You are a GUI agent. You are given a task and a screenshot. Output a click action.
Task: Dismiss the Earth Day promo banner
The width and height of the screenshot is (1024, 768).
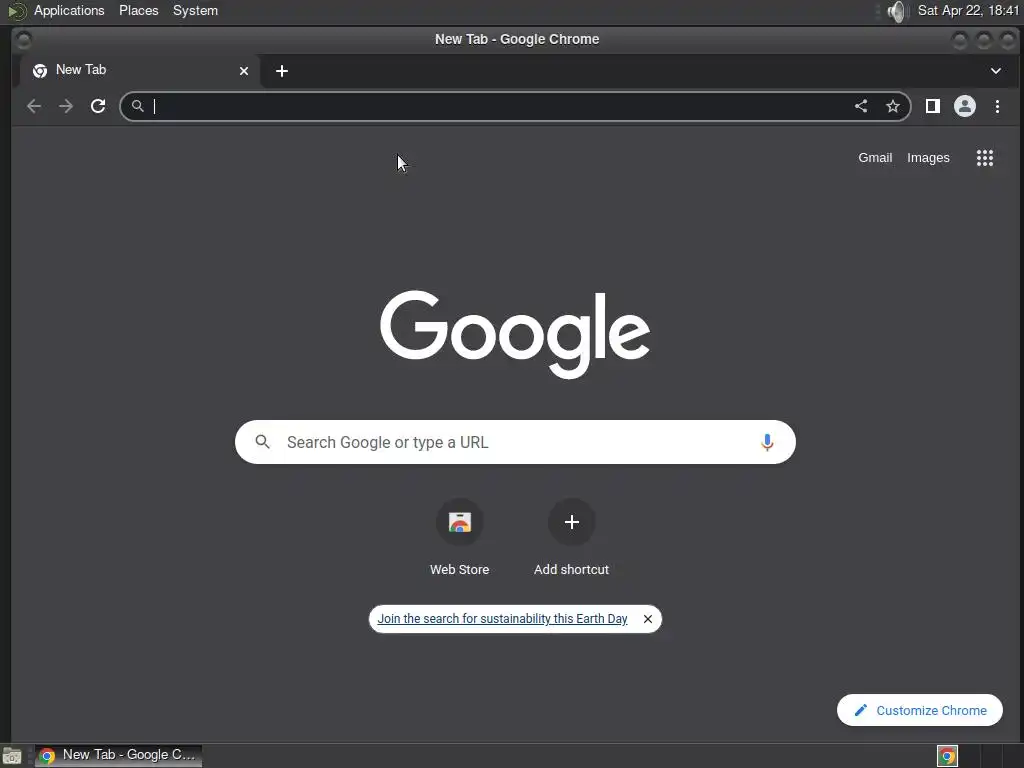point(648,618)
